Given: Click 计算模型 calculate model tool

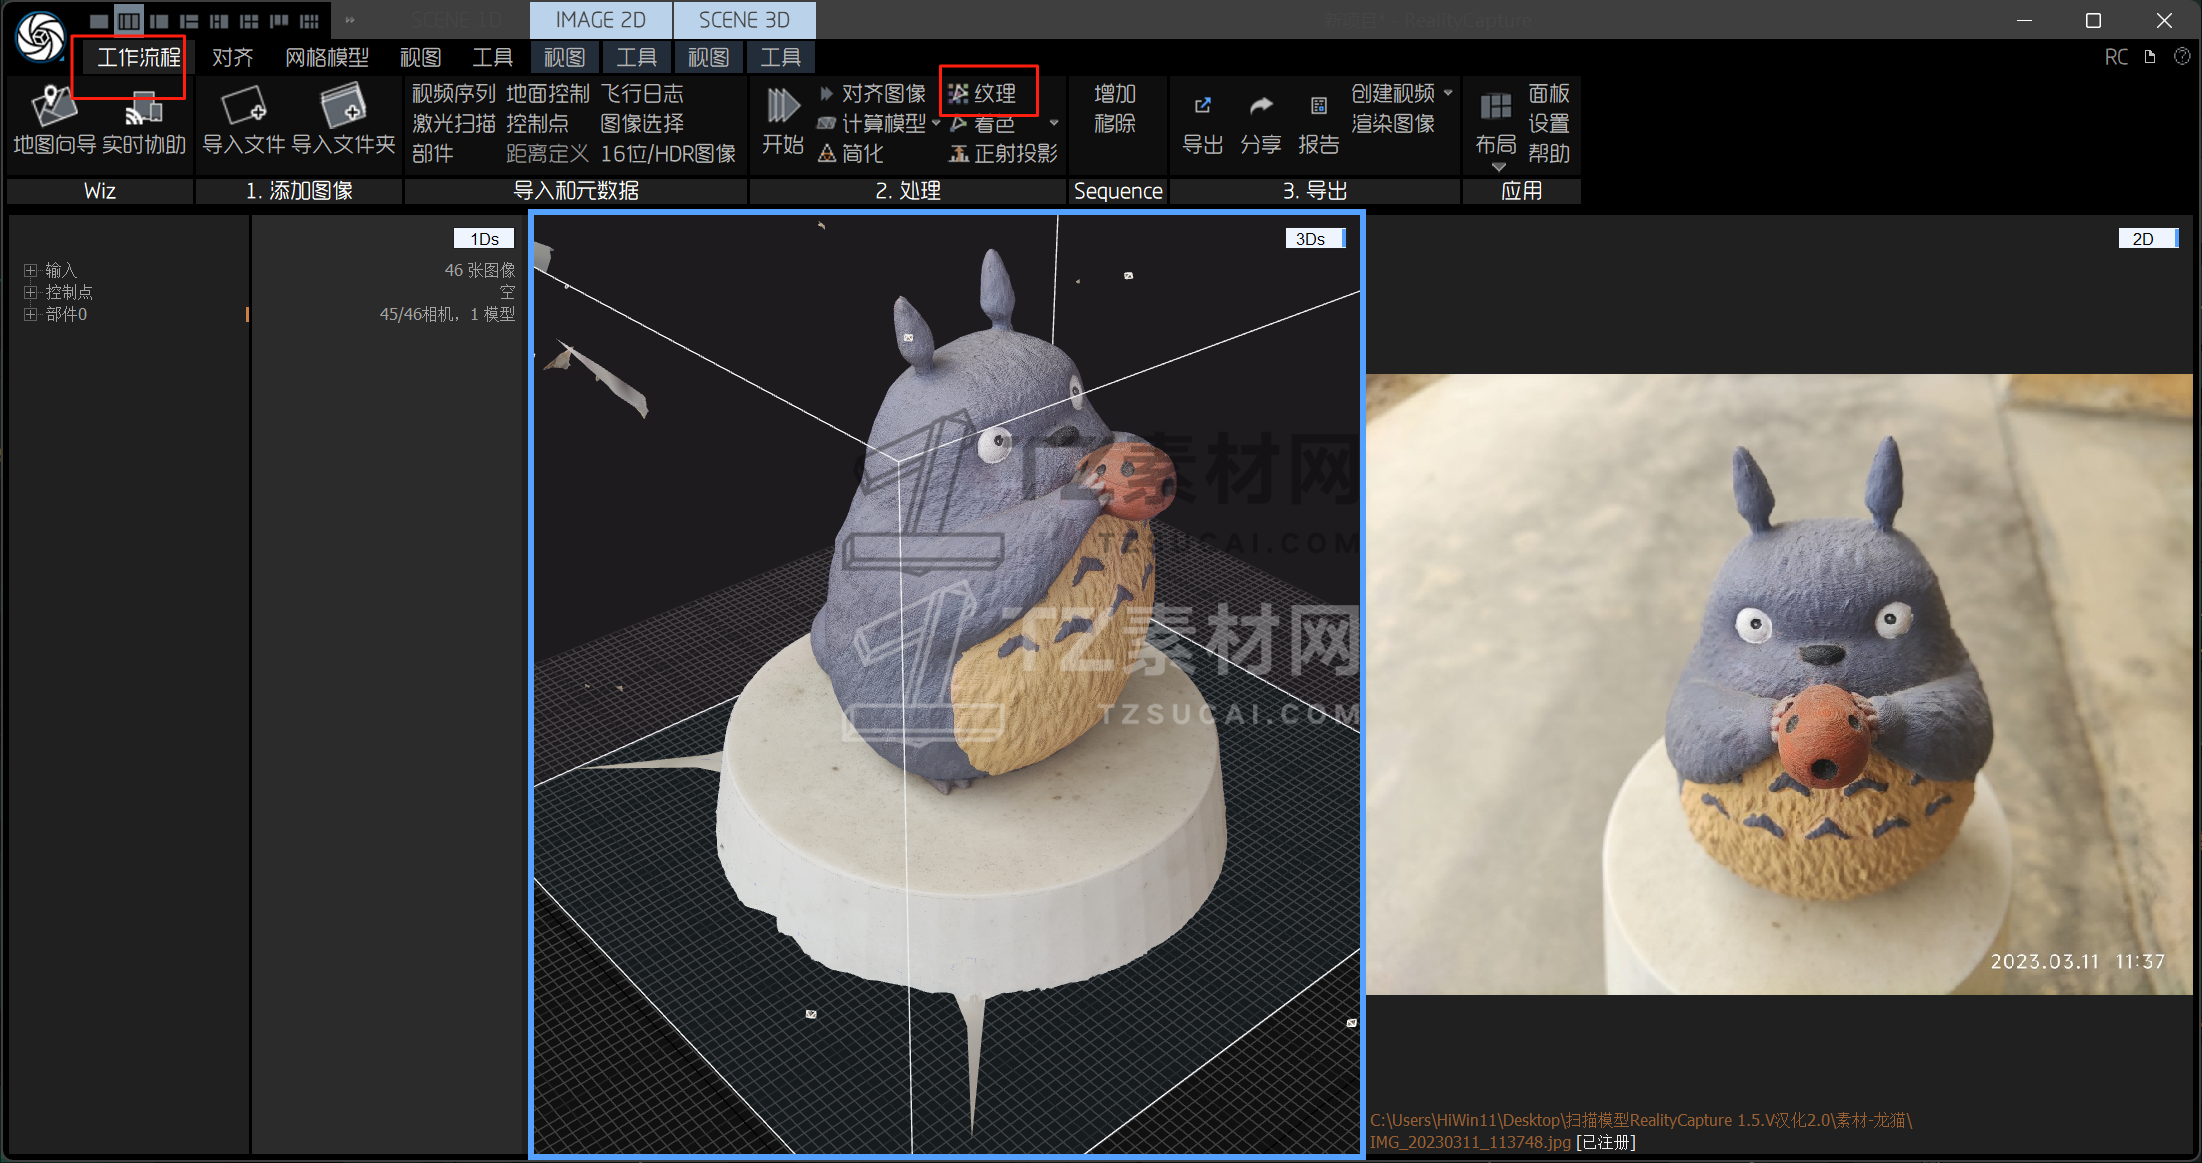Looking at the screenshot, I should (873, 124).
